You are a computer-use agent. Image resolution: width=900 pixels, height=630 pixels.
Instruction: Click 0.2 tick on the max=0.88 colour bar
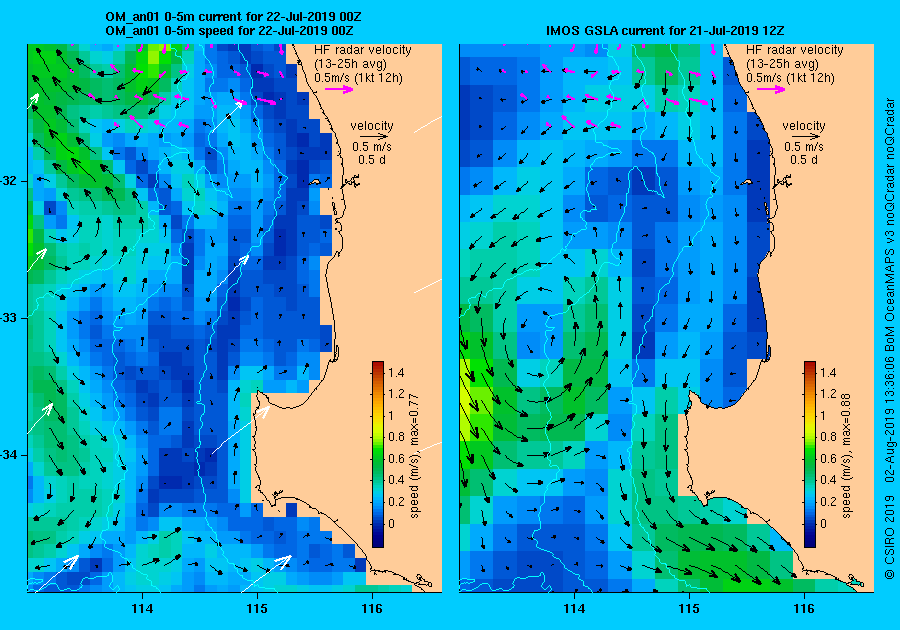[828, 501]
